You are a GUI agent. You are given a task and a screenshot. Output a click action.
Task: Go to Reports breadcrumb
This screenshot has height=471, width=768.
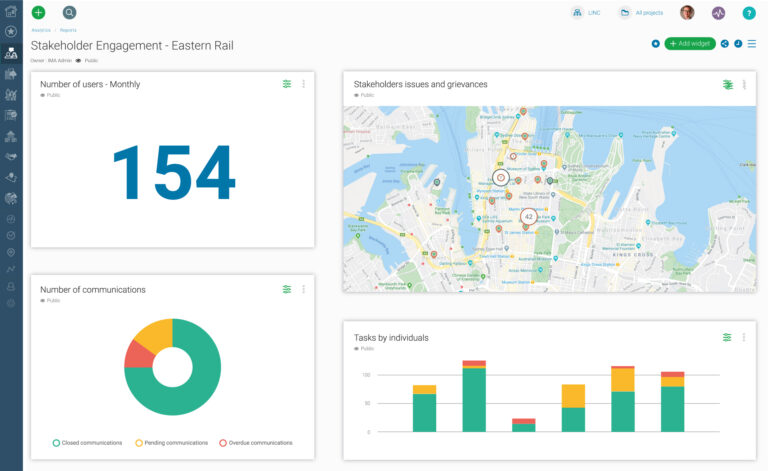[x=68, y=30]
